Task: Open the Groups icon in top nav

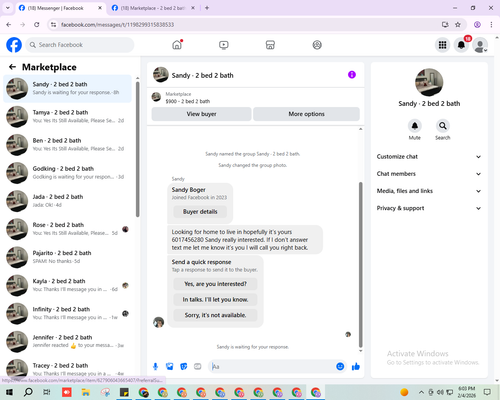Action: click(x=317, y=45)
